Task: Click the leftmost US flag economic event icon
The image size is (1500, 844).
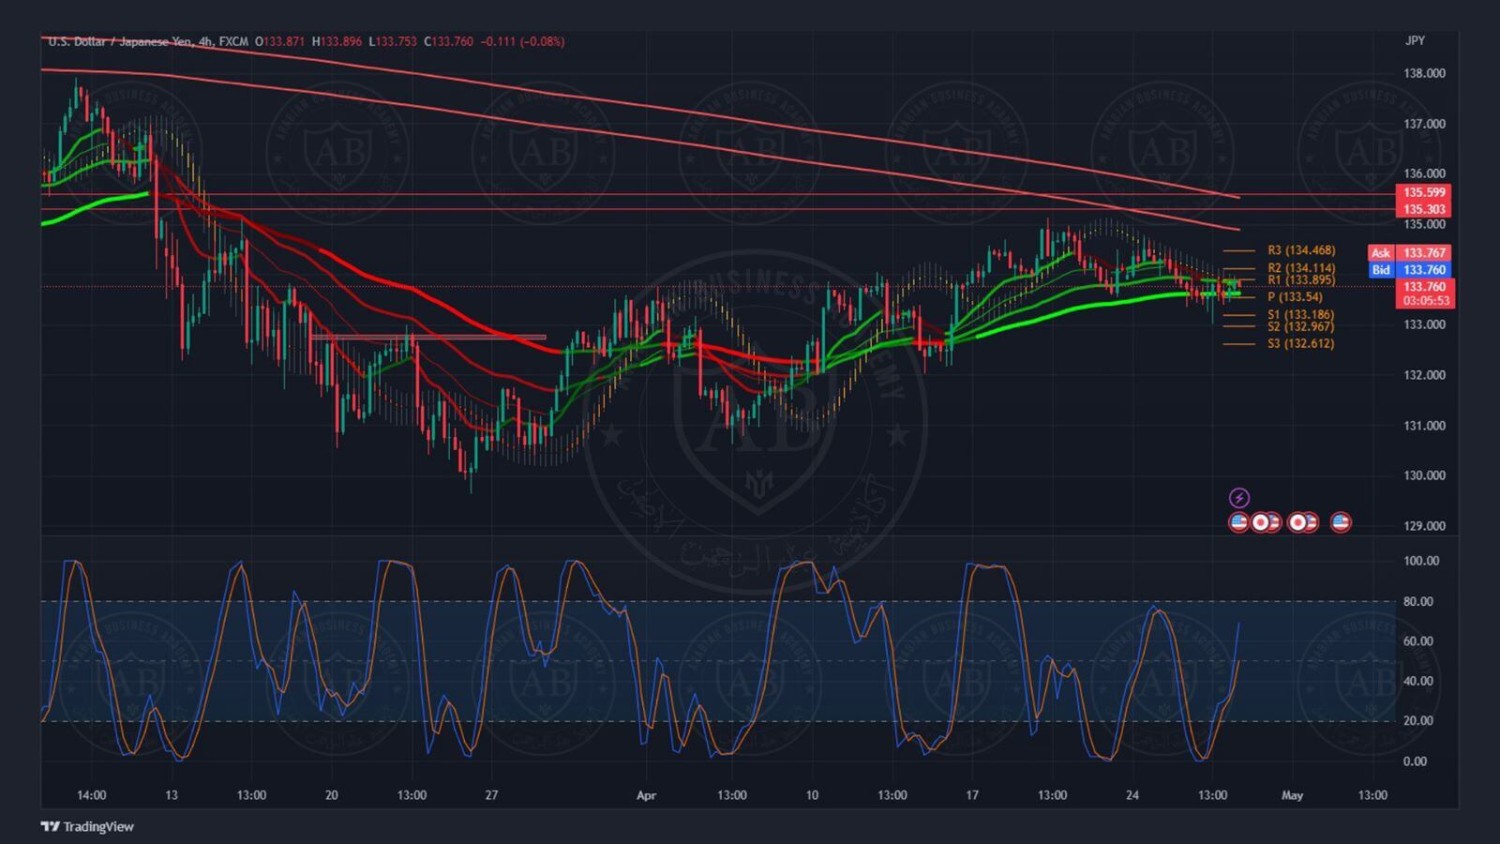Action: coord(1239,522)
